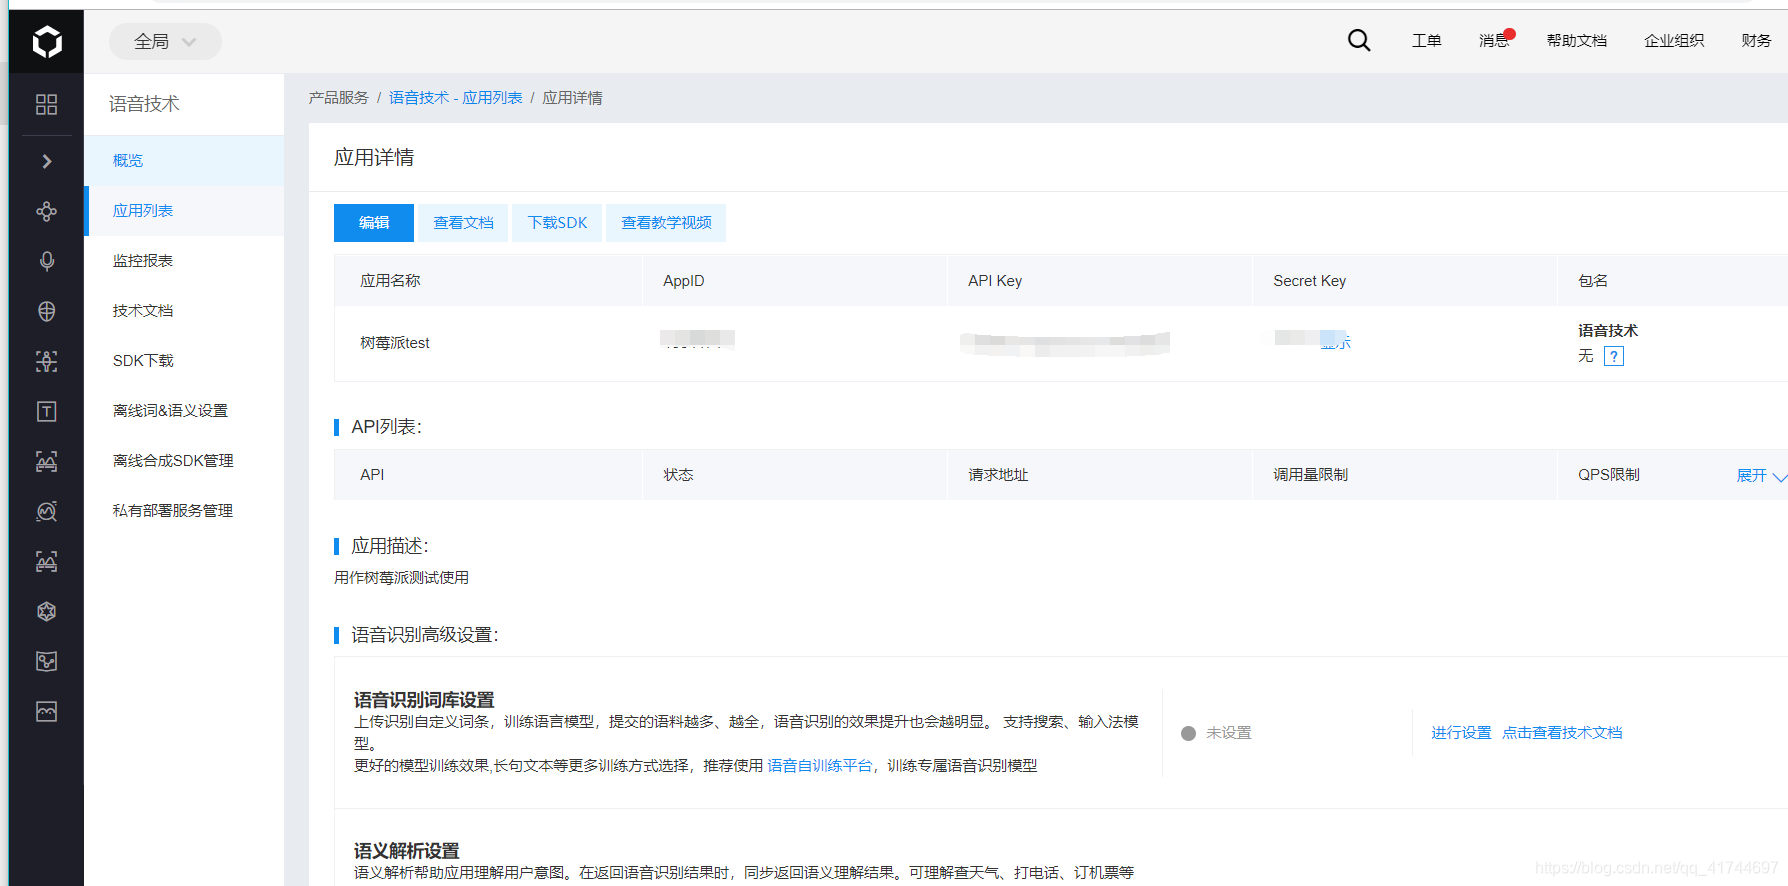Open 离线词&语义设置 in the left menu
1788x886 pixels.
pos(184,411)
